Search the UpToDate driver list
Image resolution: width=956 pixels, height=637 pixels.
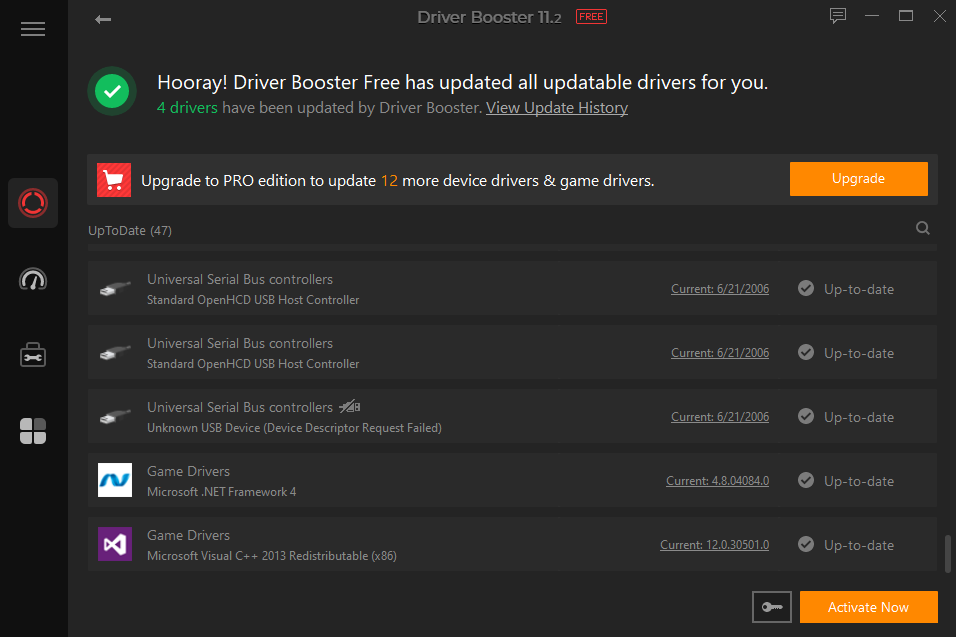pos(922,228)
